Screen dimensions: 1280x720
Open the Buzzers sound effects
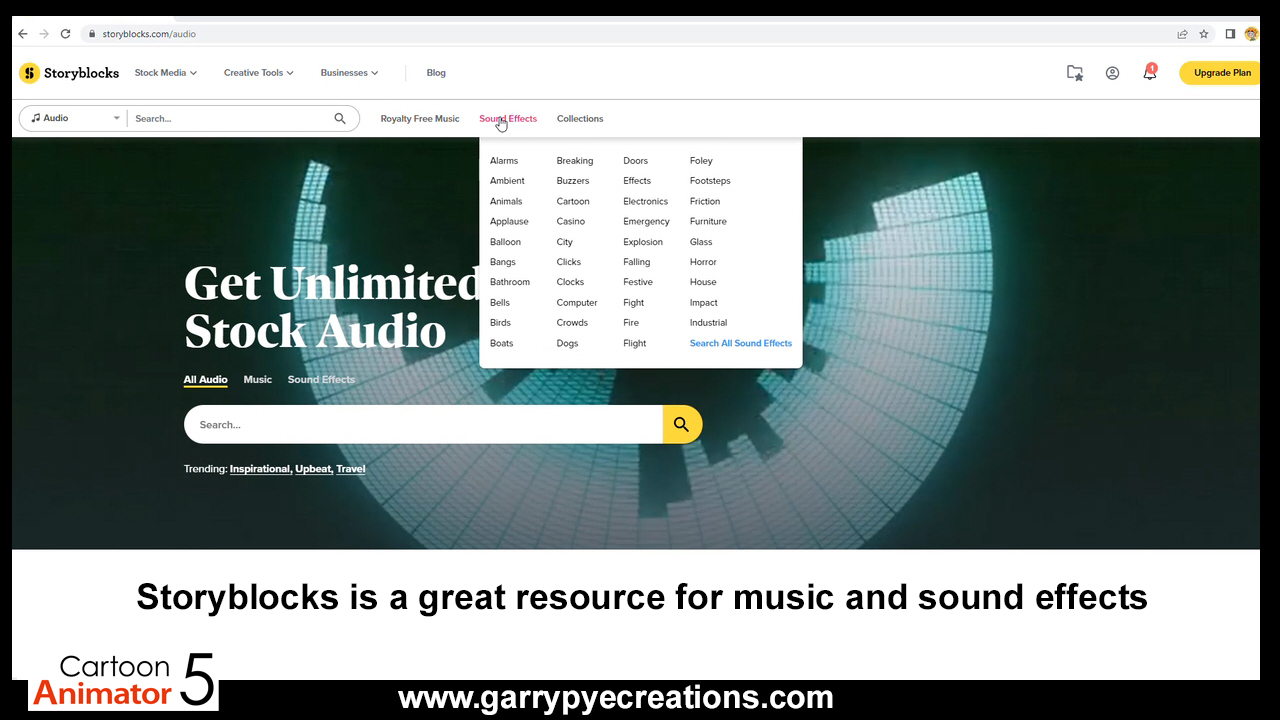coord(573,181)
